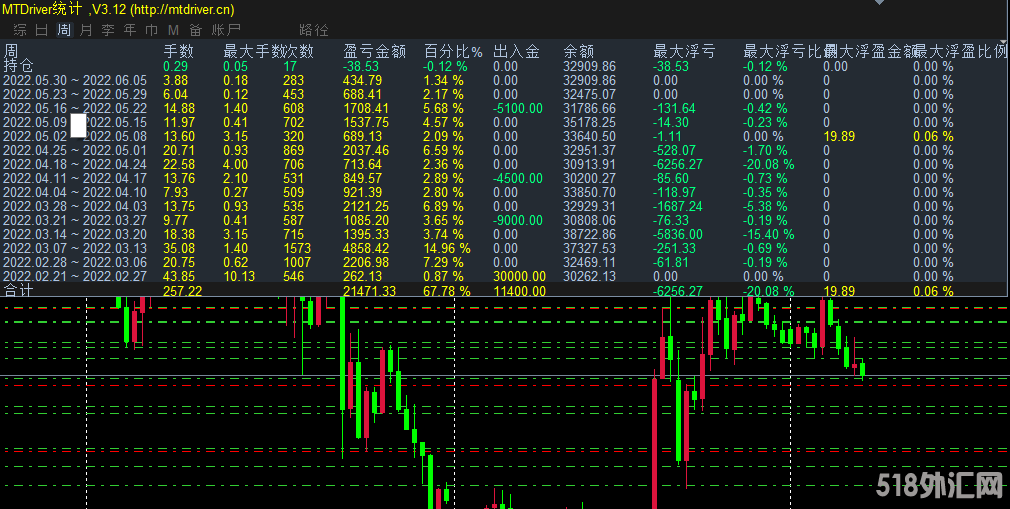Open the 月 monthly statistics tab
The height and width of the screenshot is (509, 1010).
coord(86,30)
